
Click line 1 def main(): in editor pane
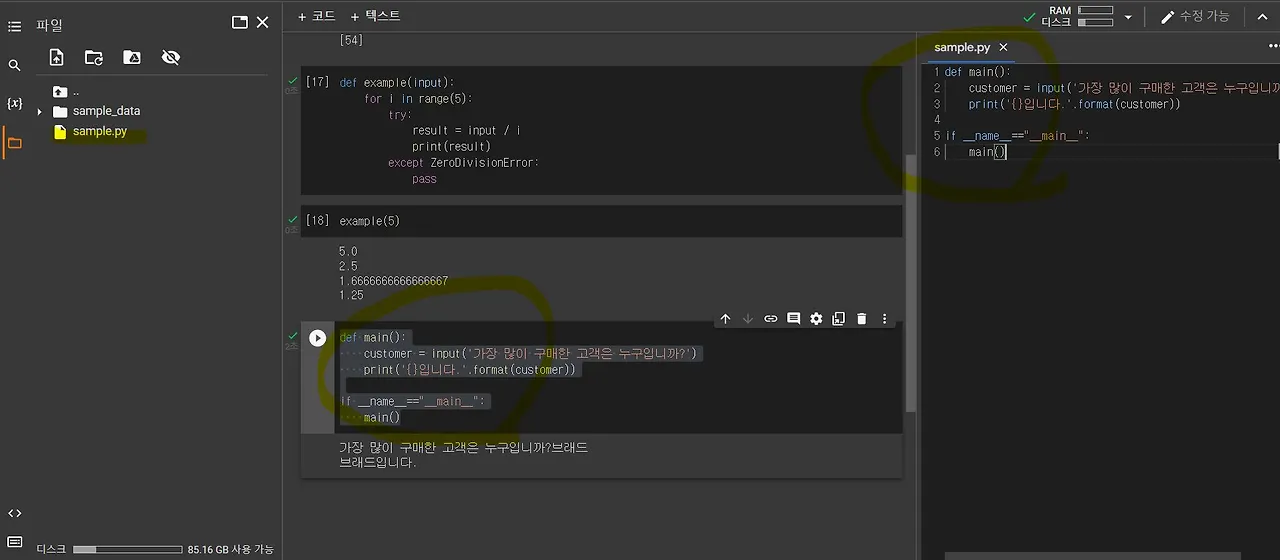[978, 72]
